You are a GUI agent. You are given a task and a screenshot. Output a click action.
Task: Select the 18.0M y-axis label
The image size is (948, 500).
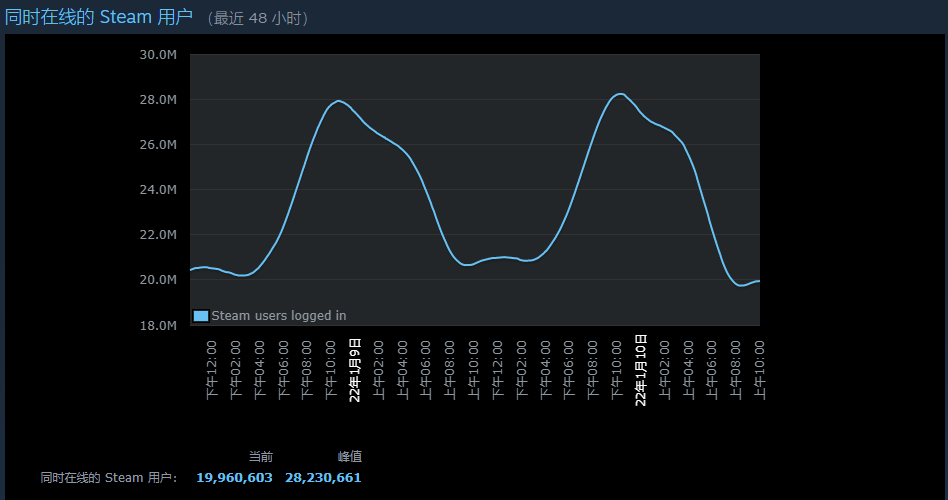pyautogui.click(x=158, y=325)
